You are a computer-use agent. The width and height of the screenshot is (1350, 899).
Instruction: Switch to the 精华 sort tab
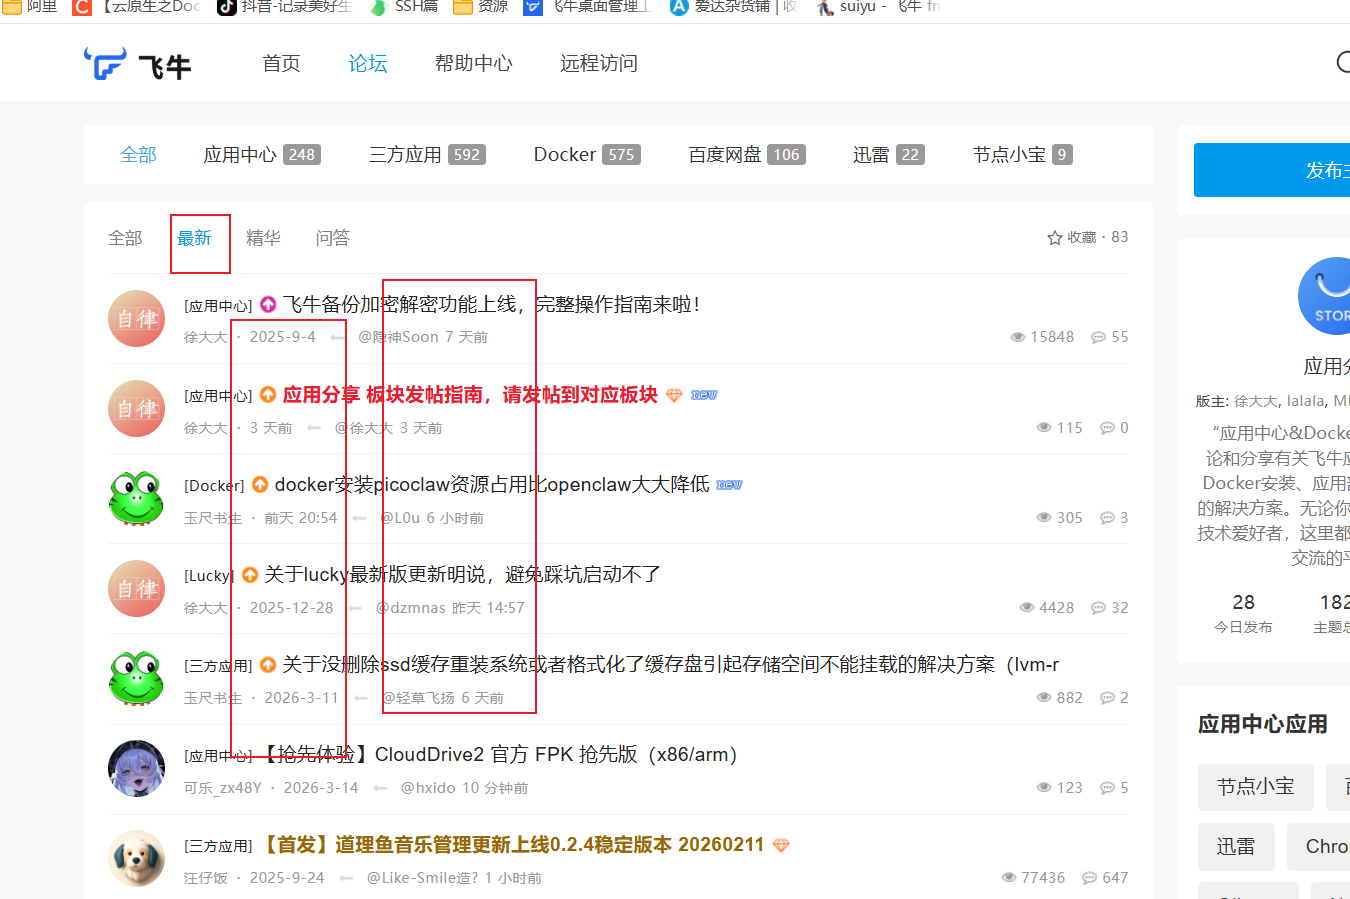(263, 238)
